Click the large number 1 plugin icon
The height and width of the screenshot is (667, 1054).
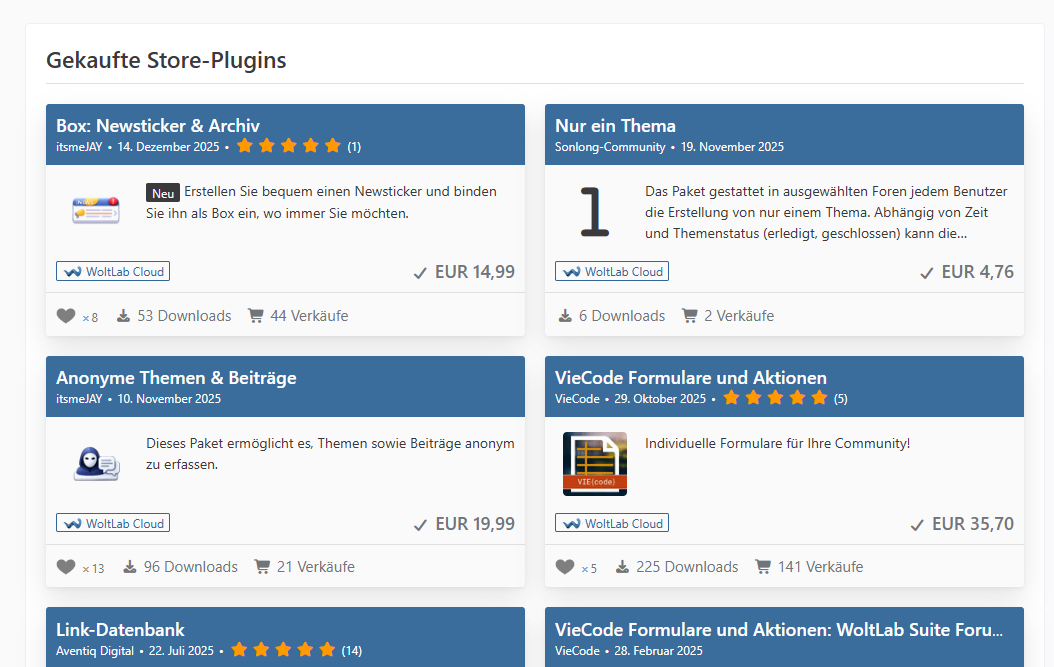pyautogui.click(x=595, y=211)
